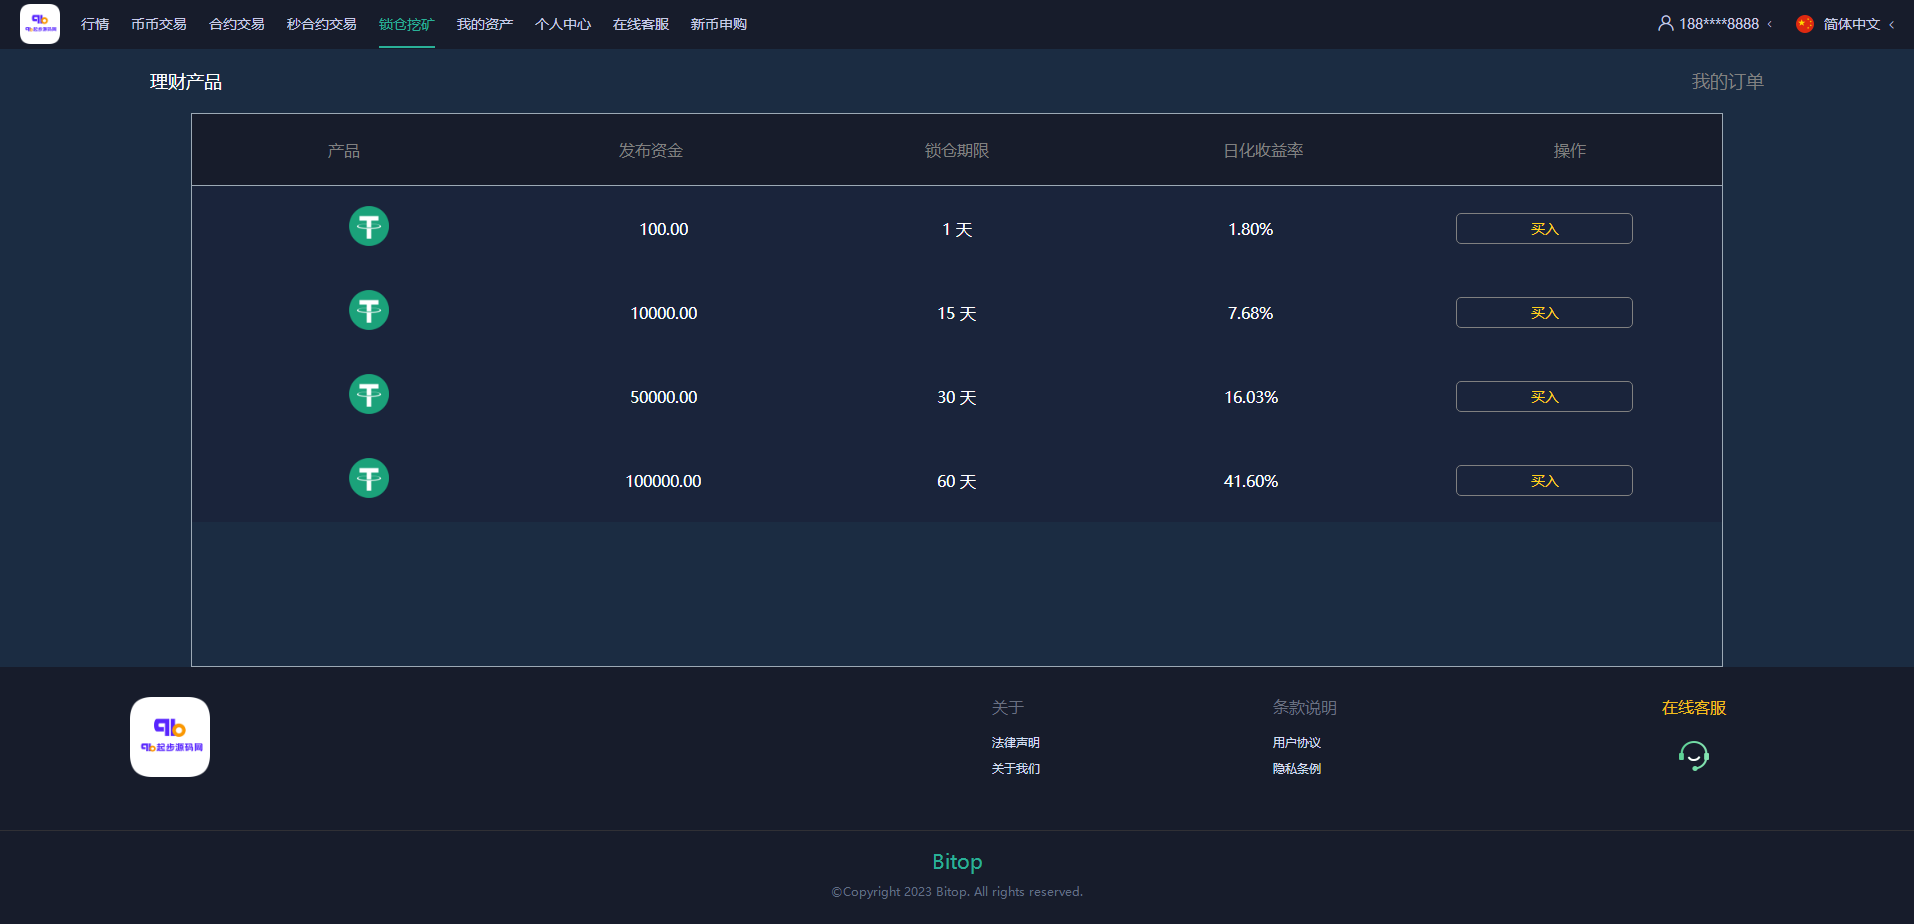The image size is (1914, 924).
Task: Click the China flag language icon
Action: tap(1804, 24)
